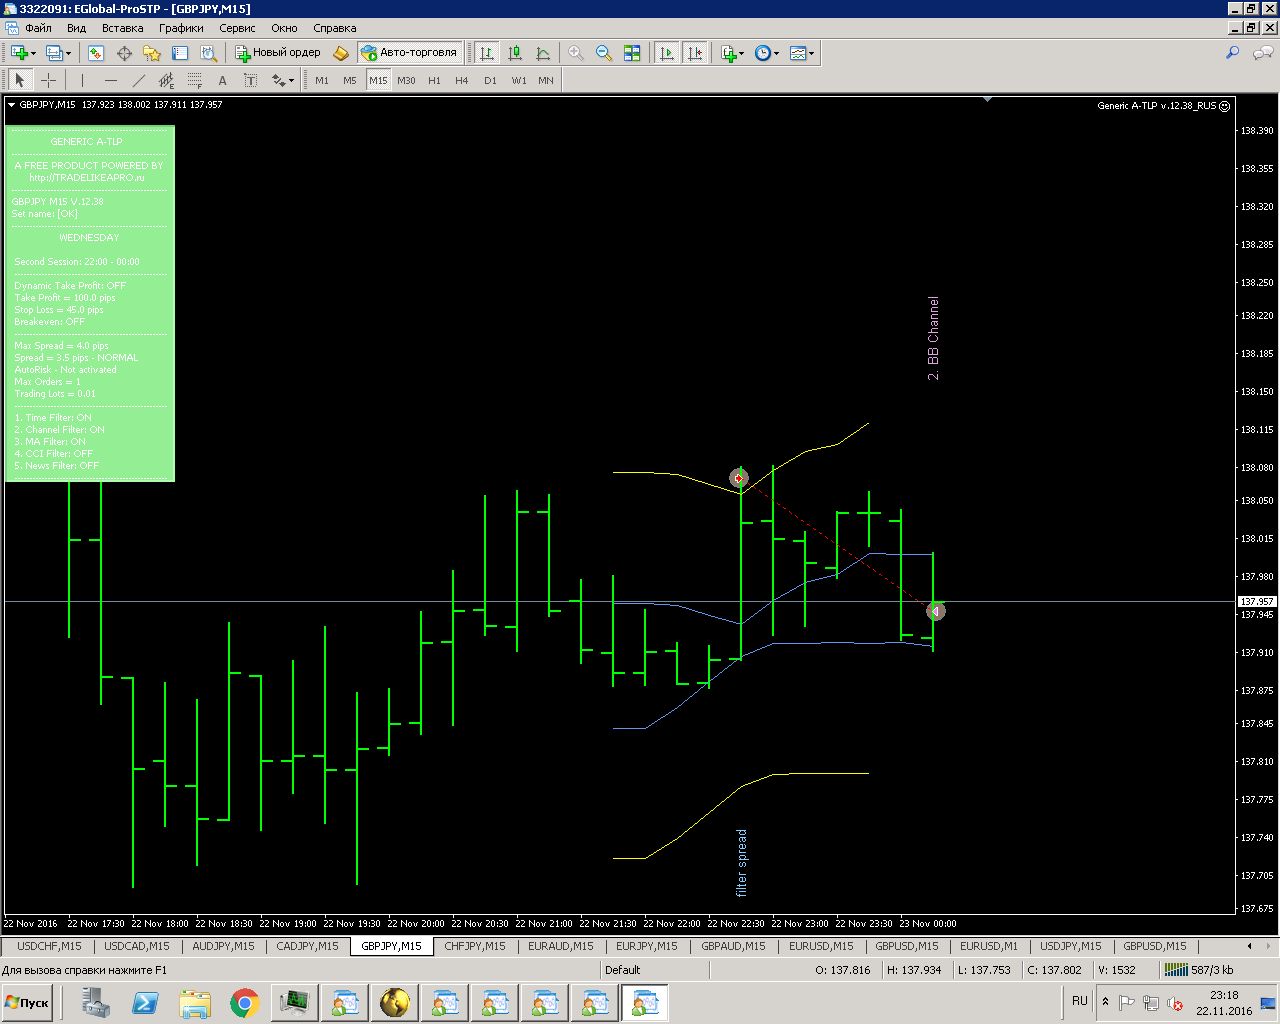Switch to candlestick chart icon
This screenshot has width=1280, height=1024.
(515, 53)
